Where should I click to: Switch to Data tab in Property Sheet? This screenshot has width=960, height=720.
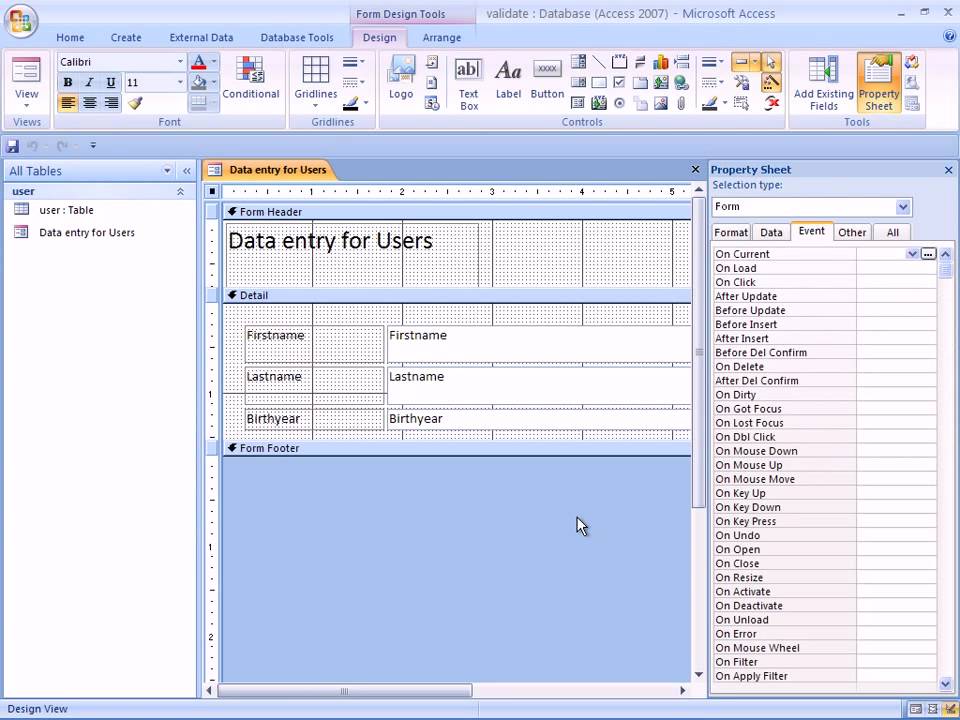(x=771, y=233)
